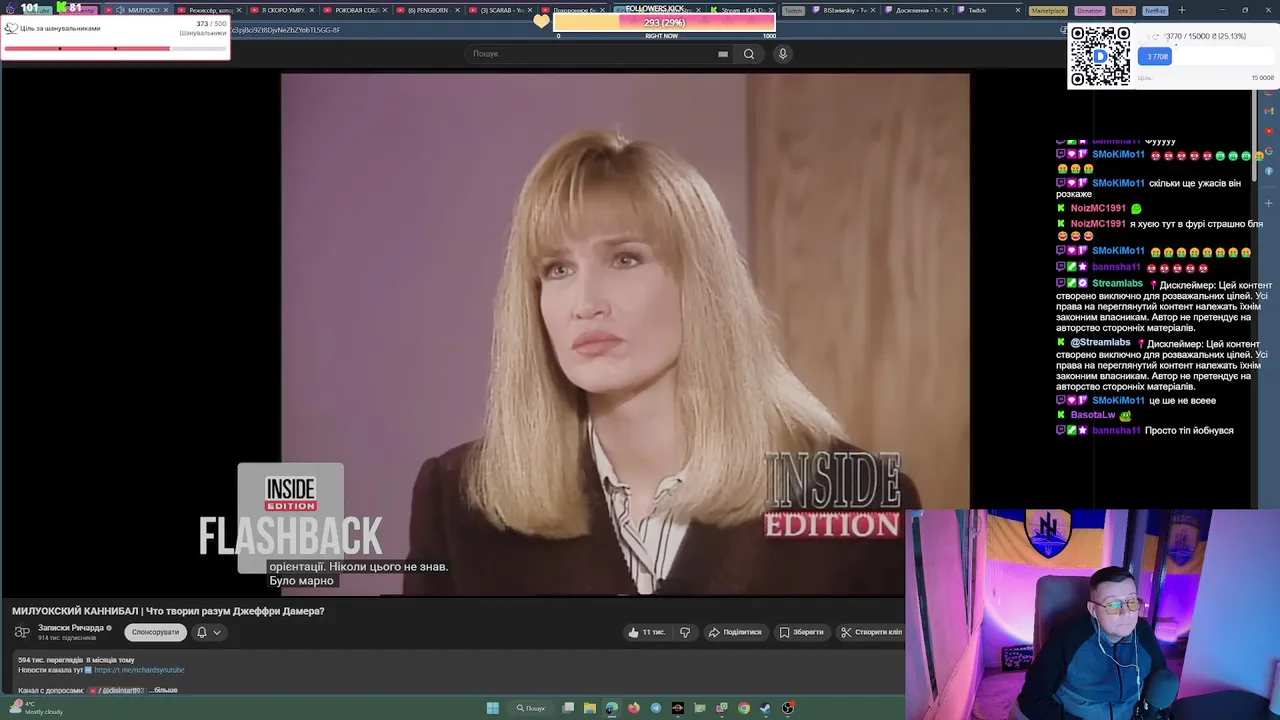Viewport: 1280px width, 720px height.
Task: Like the video with thumbs-up icon
Action: coord(647,632)
